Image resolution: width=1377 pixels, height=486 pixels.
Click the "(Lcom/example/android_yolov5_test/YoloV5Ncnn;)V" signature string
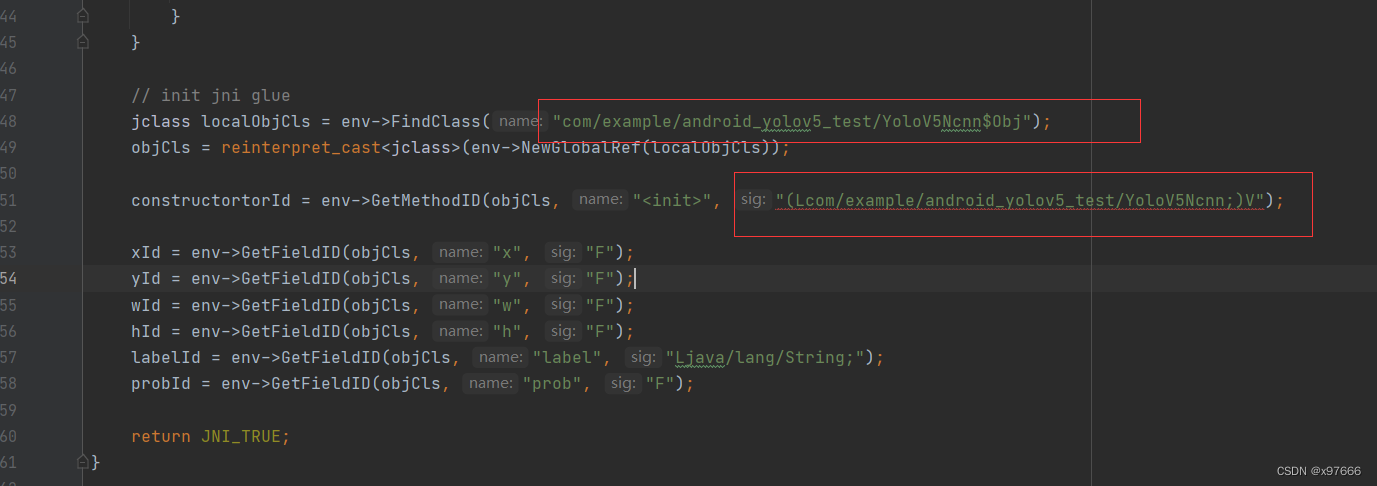click(x=1019, y=200)
